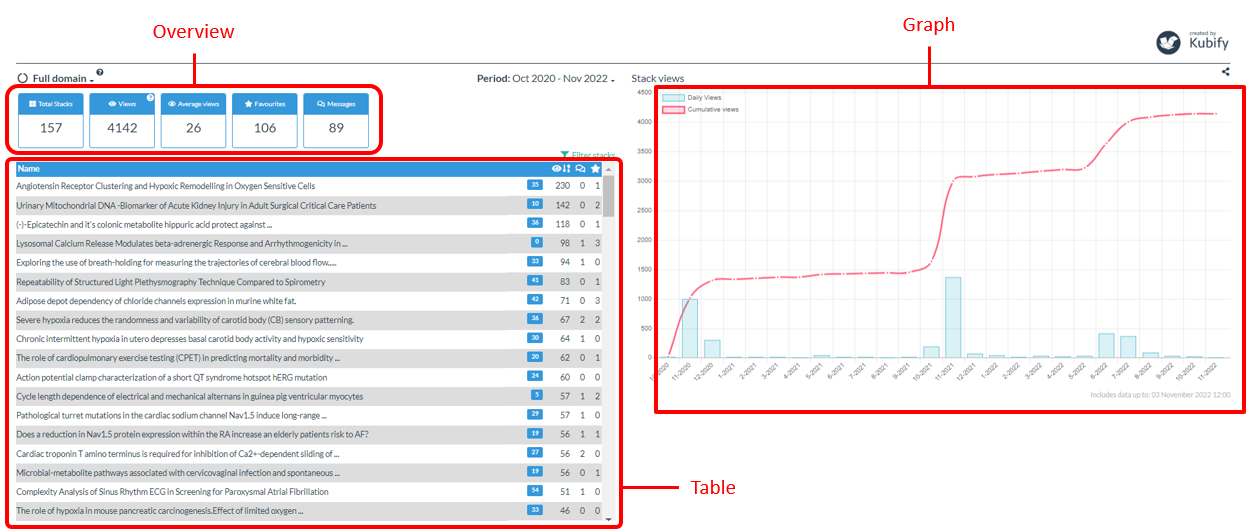The image size is (1256, 532).
Task: Open Angiotensin Receptor Clustering stack
Action: click(166, 186)
